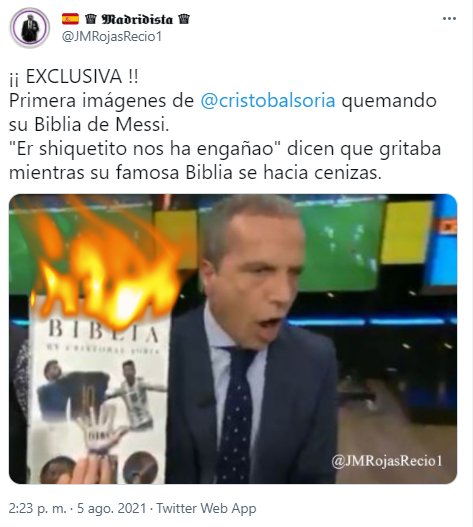Click the @JMRojasRecio1 watermark in video
The height and width of the screenshot is (527, 473).
pos(387,461)
